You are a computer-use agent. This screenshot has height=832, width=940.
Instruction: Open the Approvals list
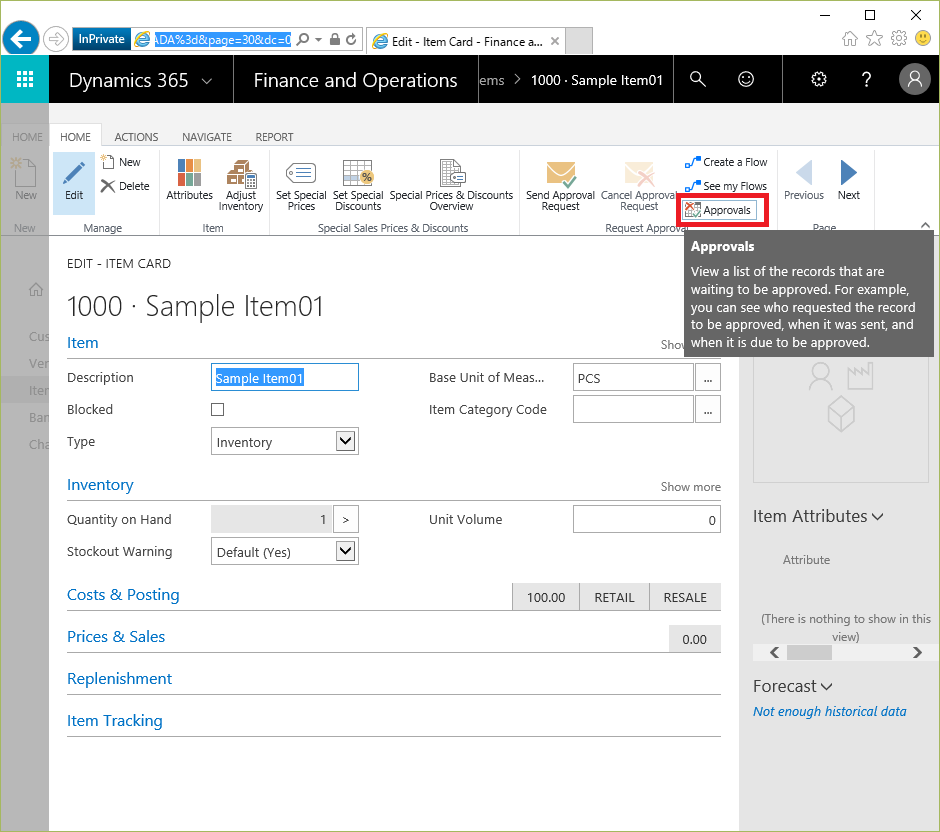point(719,210)
